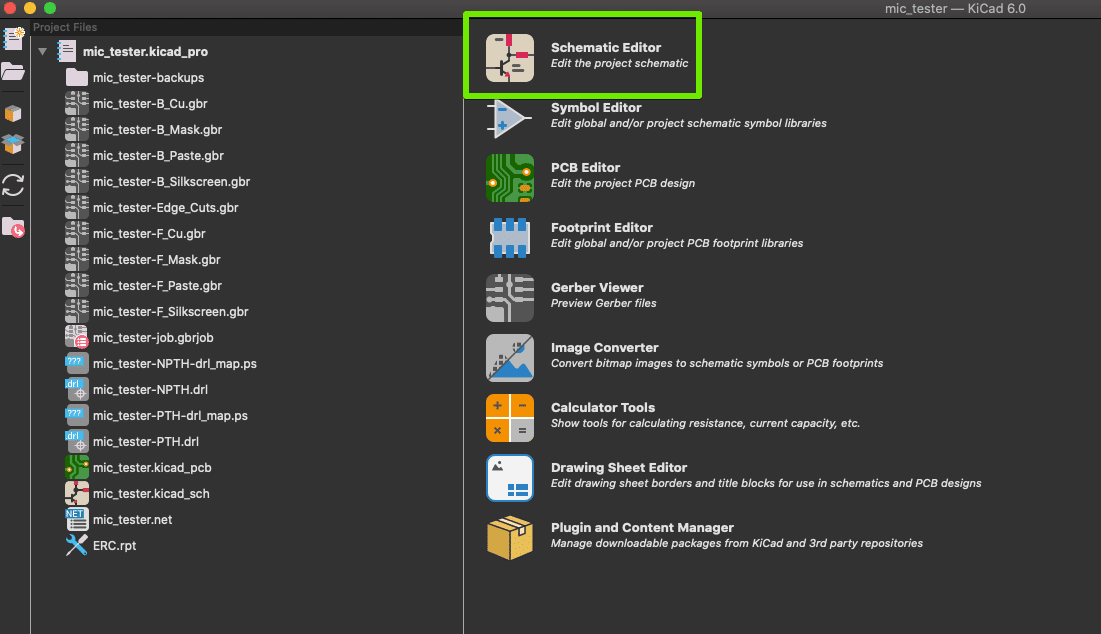Viewport: 1101px width, 634px height.
Task: Select mic_tester-B_Cu.gbr file
Action: pos(150,103)
